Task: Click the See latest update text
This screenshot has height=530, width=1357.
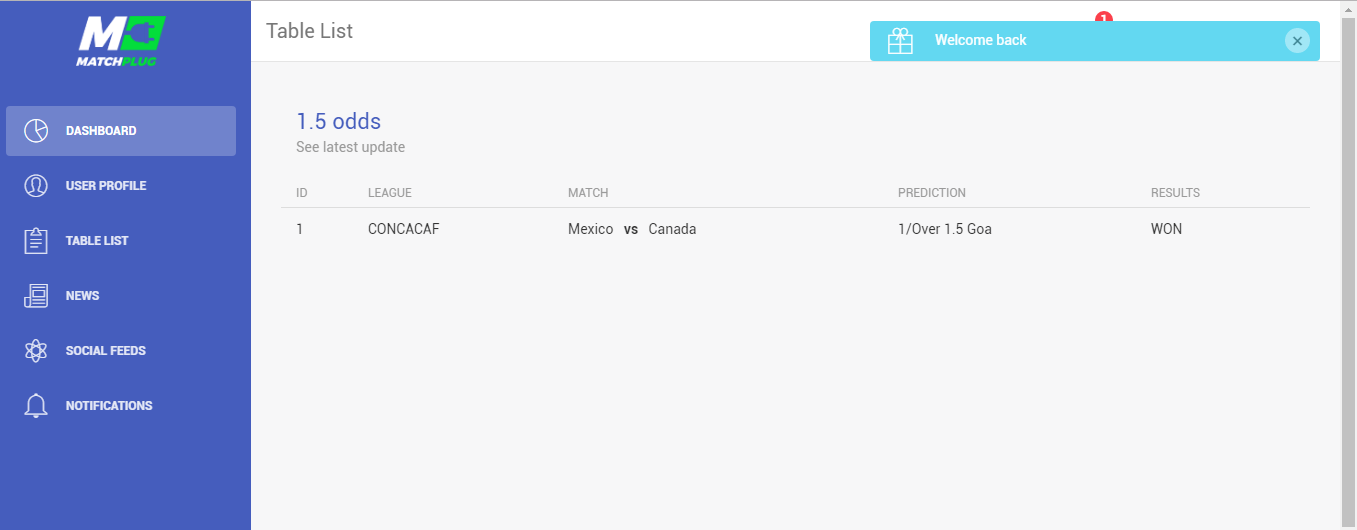Action: (350, 147)
